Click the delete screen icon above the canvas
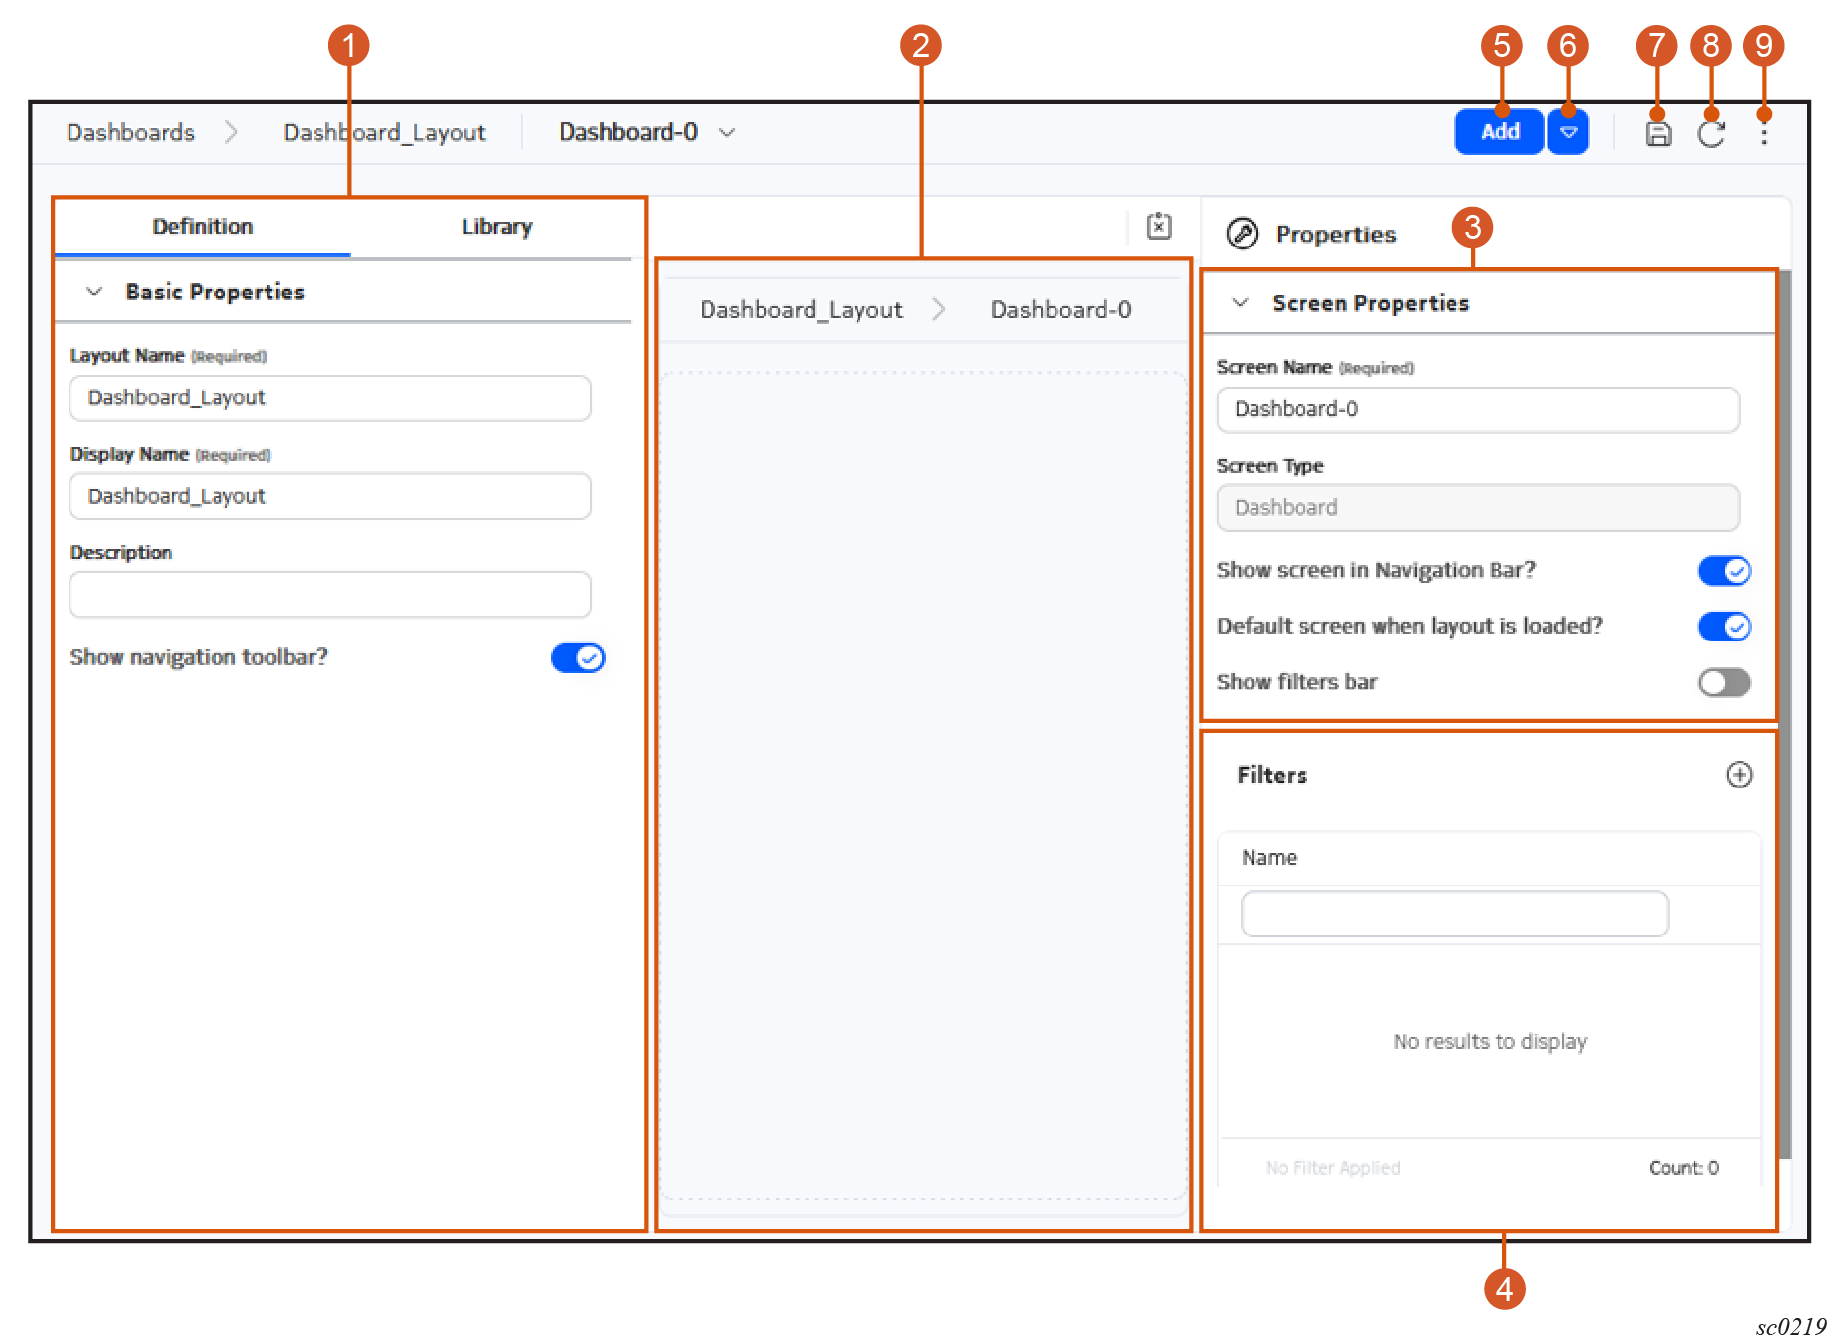Viewport: 1839px width, 1343px height. 1159,226
